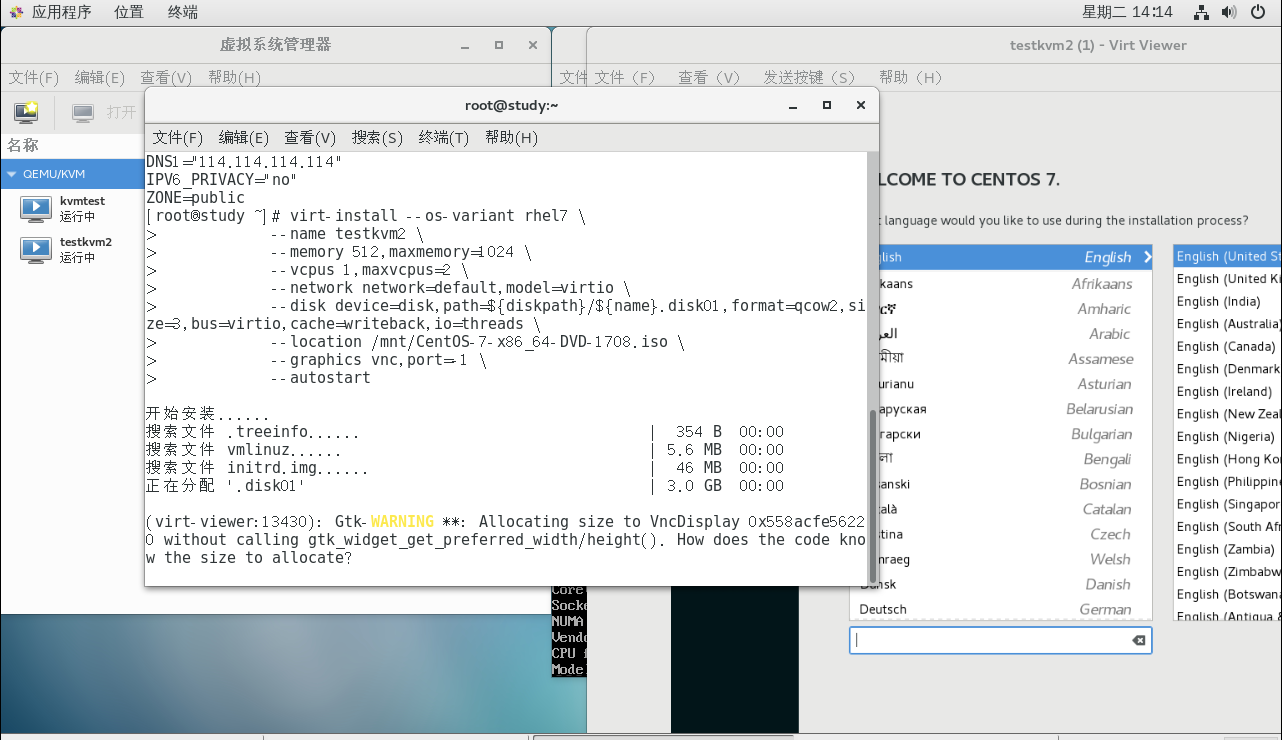1282x740 pixels.
Task: Select Czech in the language list
Action: tap(1000, 534)
